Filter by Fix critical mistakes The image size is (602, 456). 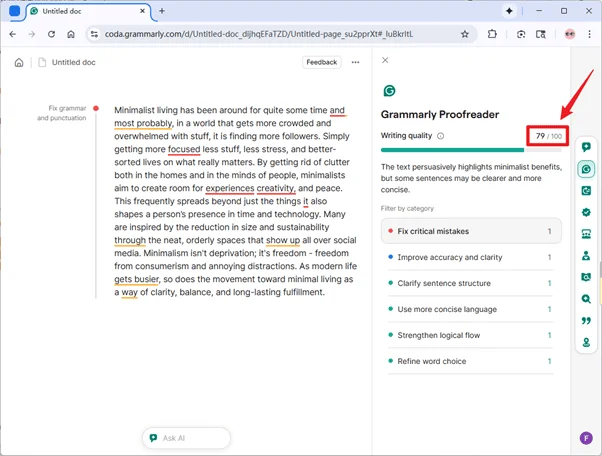(471, 231)
